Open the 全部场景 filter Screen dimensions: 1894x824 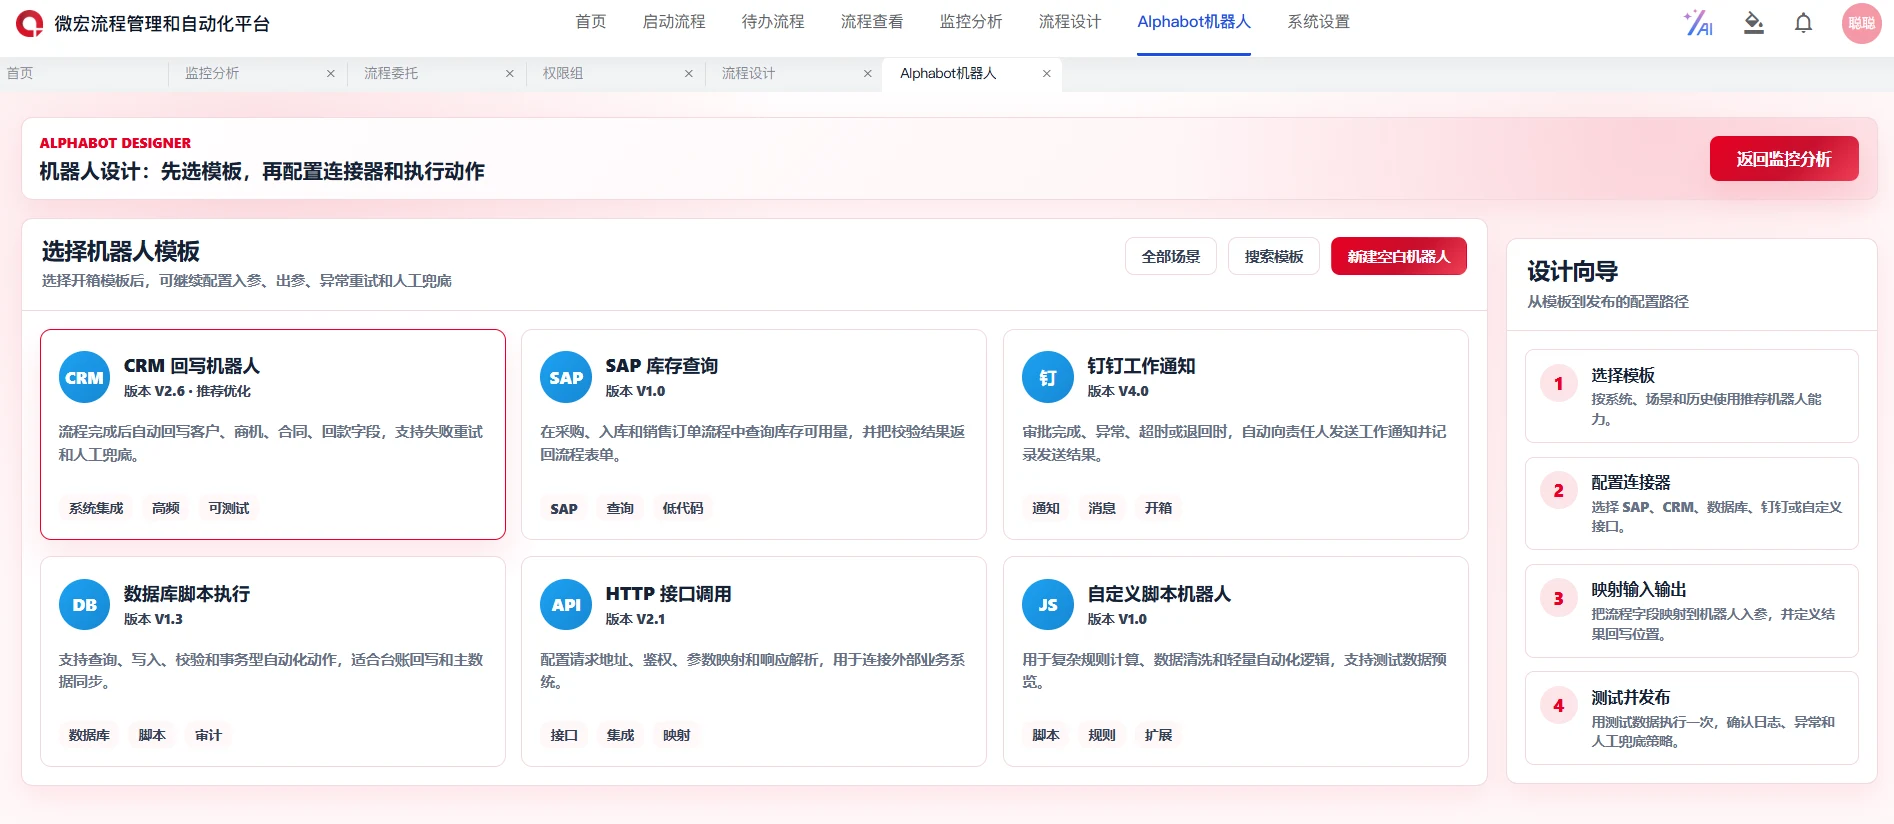click(x=1171, y=256)
